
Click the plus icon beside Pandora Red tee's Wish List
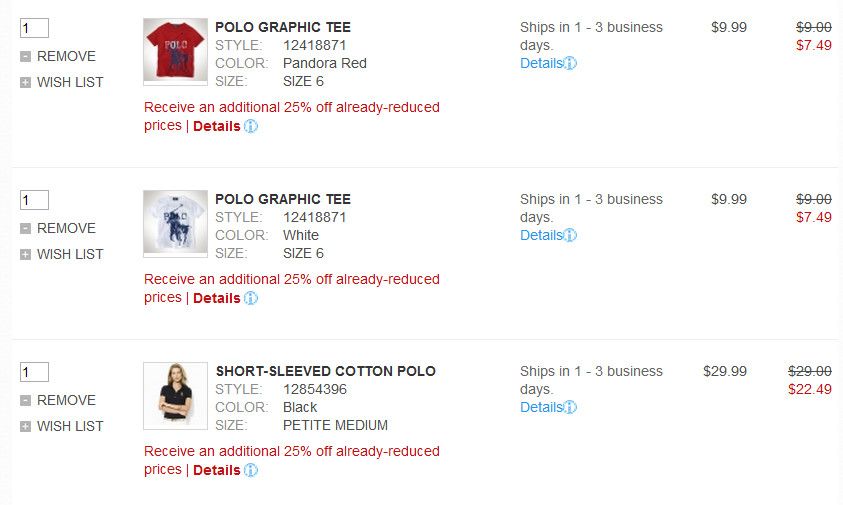[x=25, y=83]
